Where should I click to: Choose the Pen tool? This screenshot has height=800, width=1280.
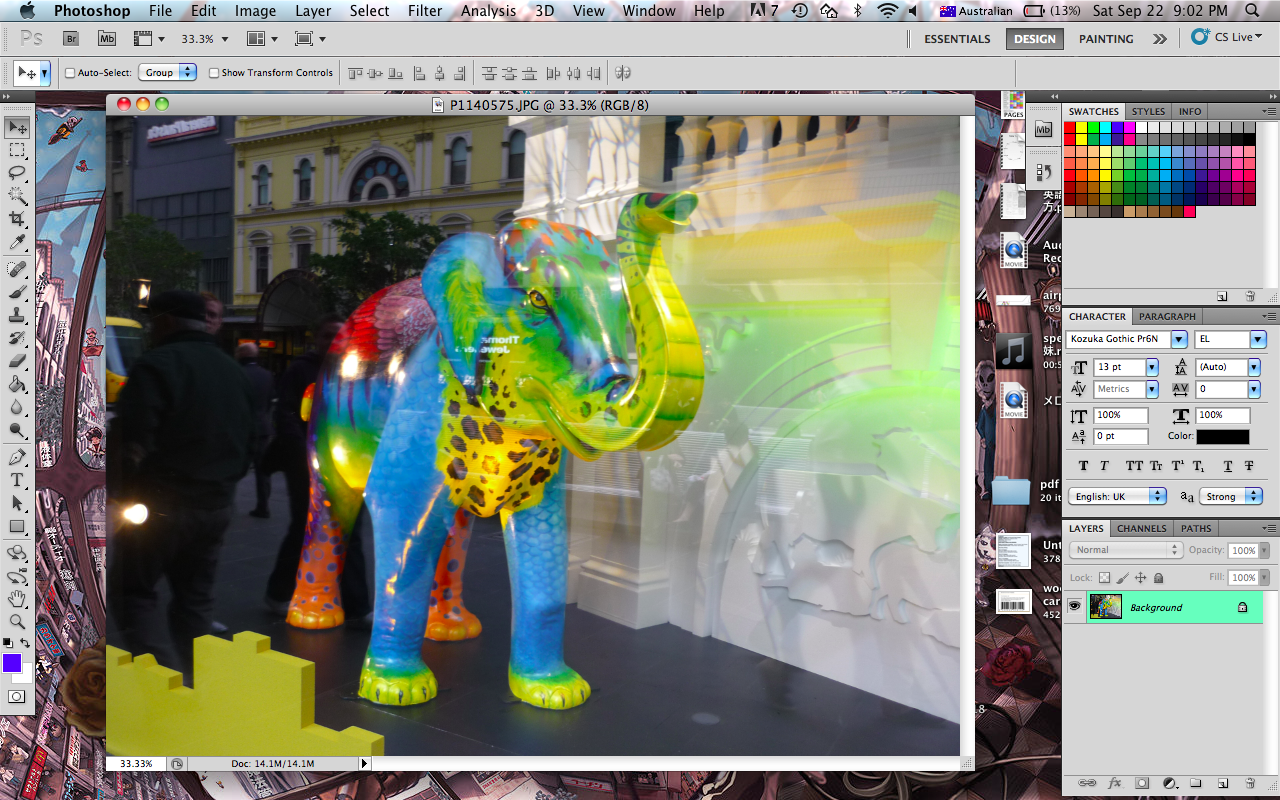[17, 456]
